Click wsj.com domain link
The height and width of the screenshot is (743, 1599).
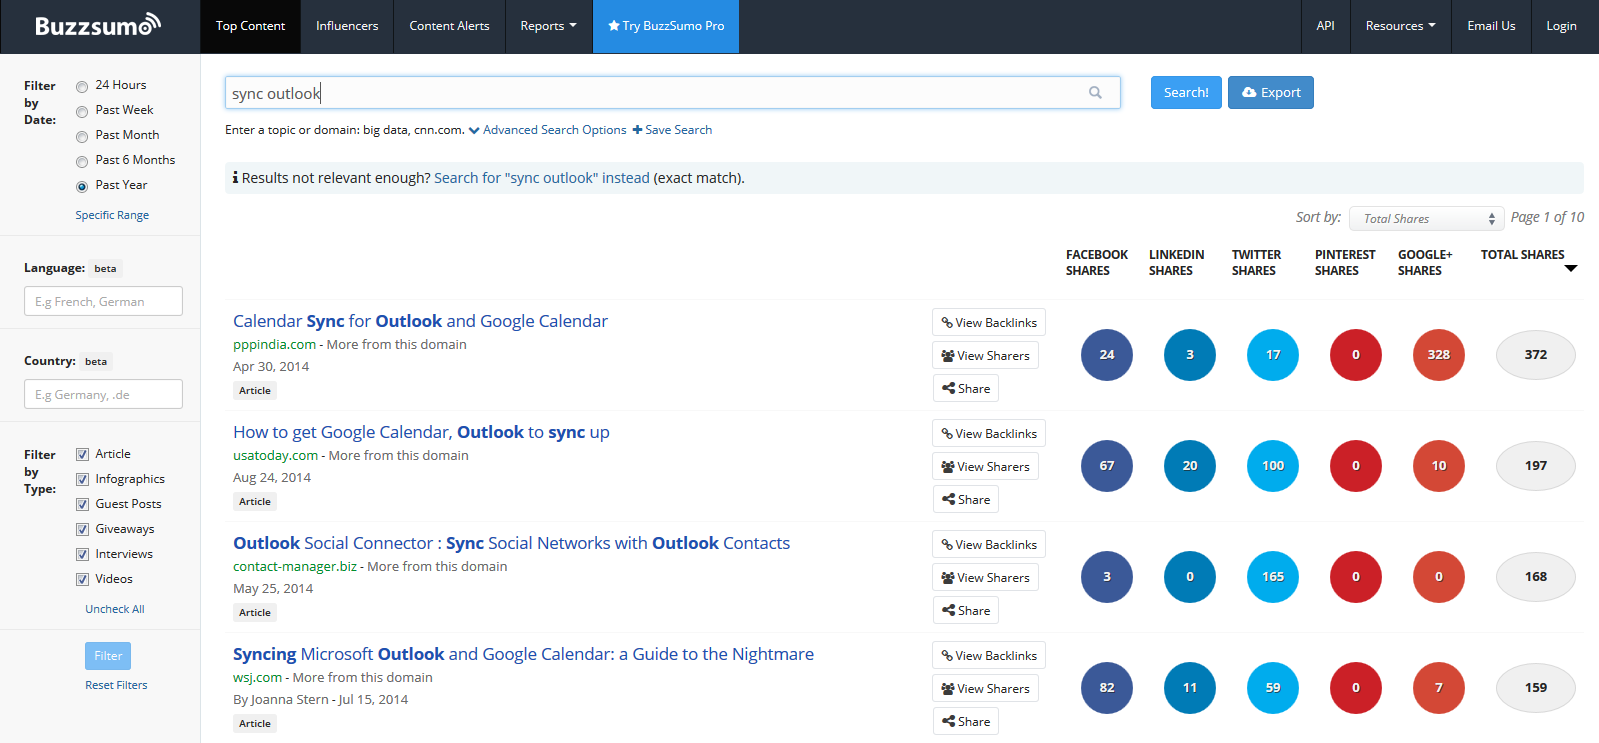tap(257, 677)
